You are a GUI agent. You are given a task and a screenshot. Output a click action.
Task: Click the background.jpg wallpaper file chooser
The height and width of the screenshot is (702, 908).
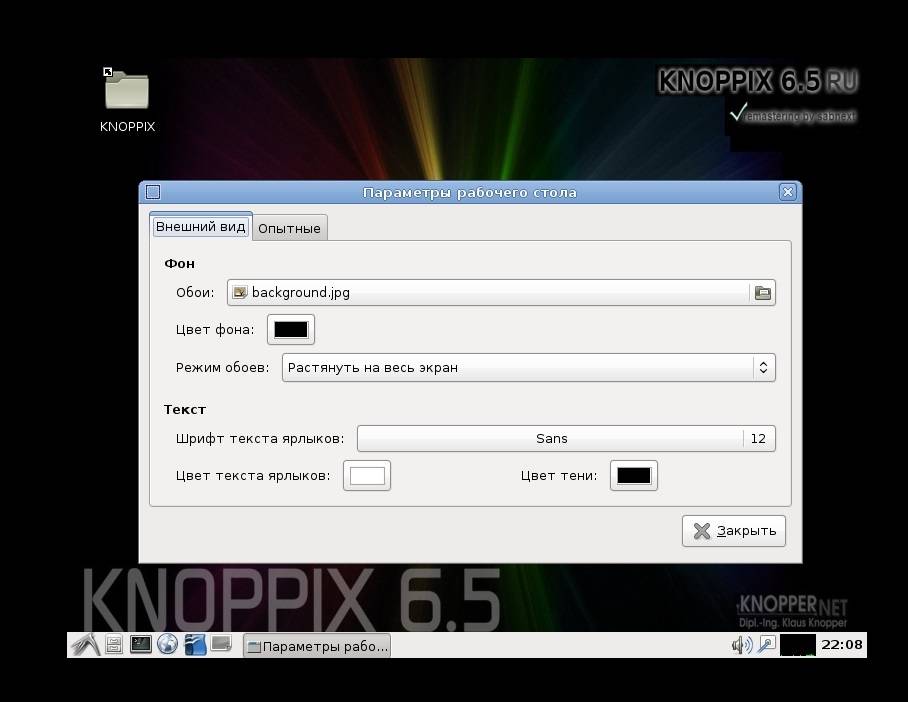(501, 292)
